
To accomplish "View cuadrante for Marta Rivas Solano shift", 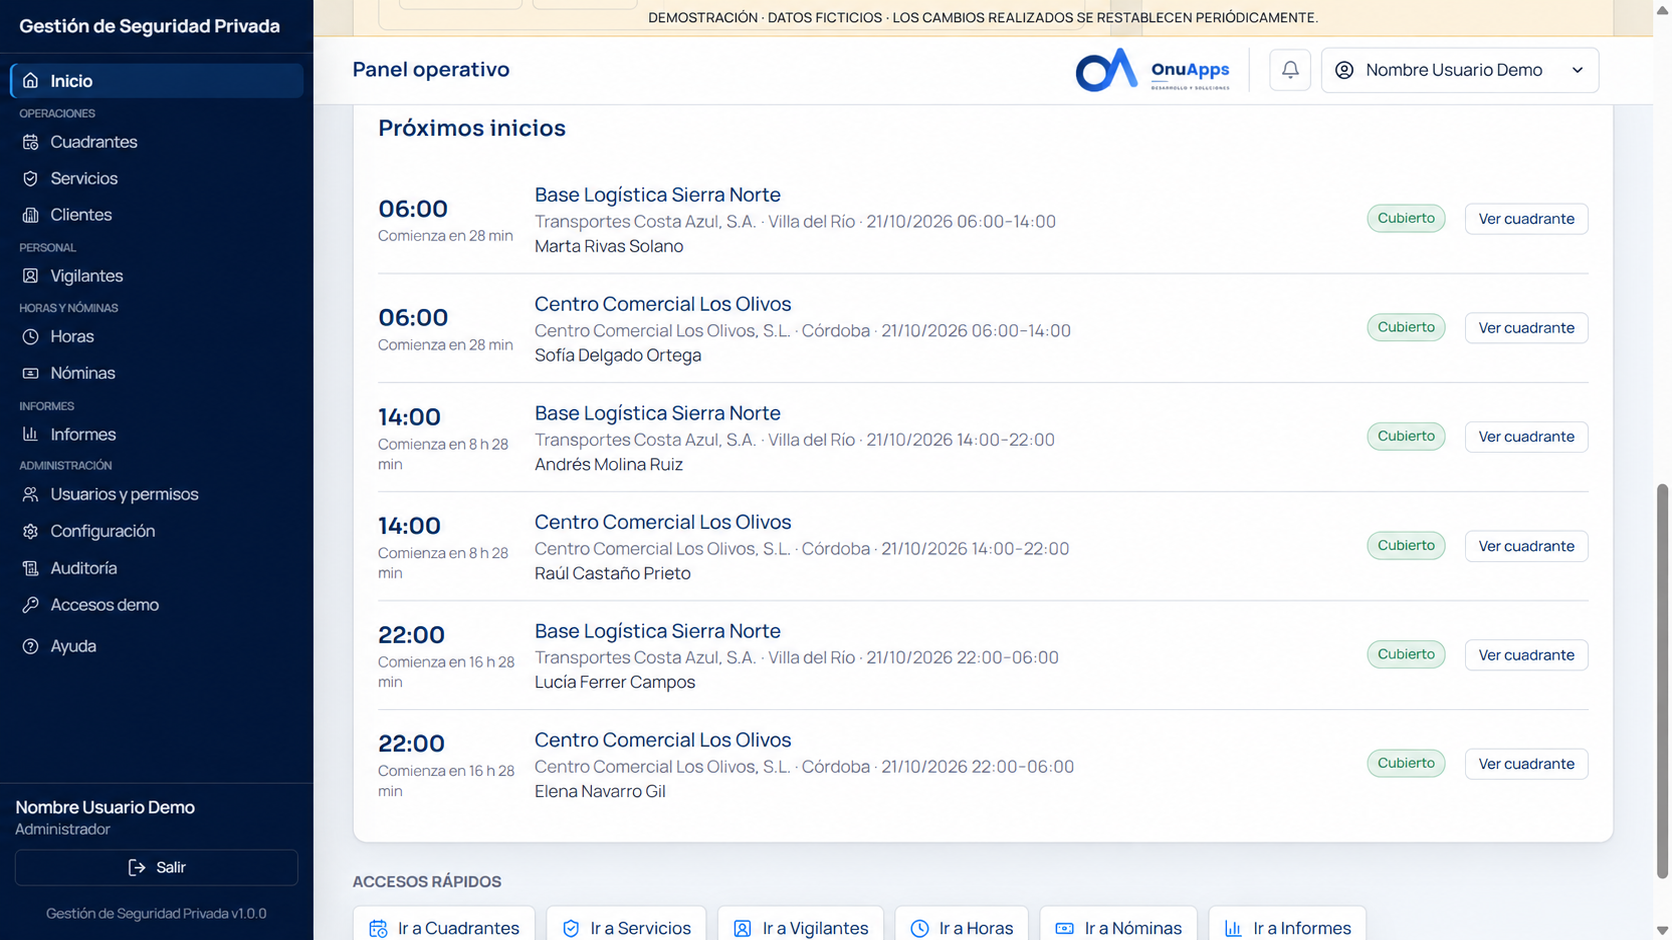I will [1526, 219].
